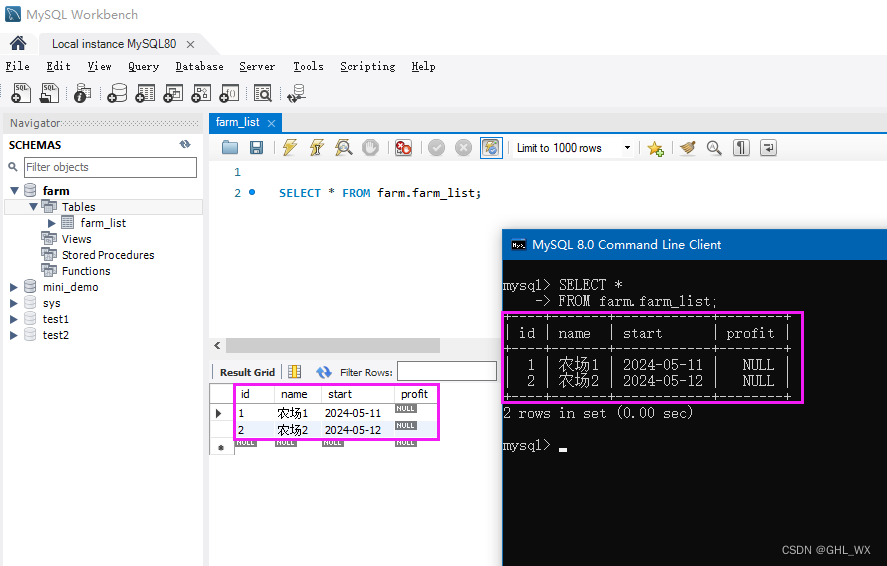Click the start column header in results
The height and width of the screenshot is (566, 887).
pos(358,394)
